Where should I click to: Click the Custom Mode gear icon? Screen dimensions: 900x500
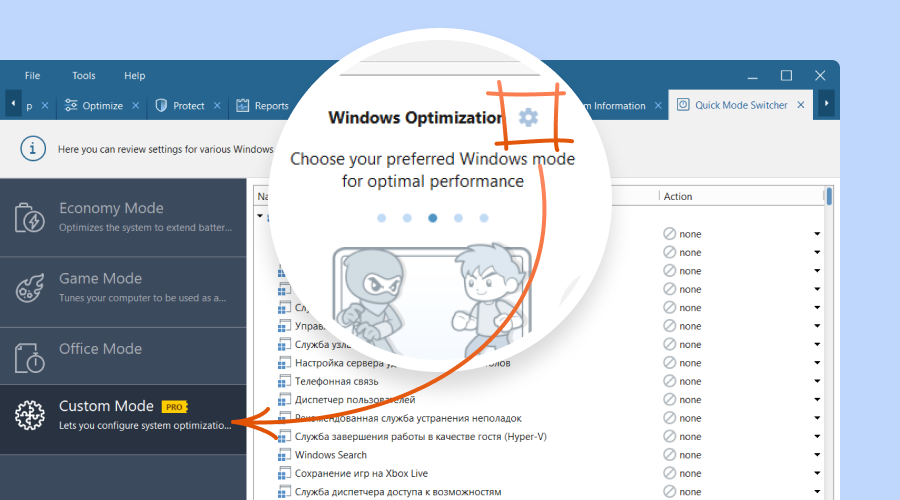pyautogui.click(x=29, y=415)
